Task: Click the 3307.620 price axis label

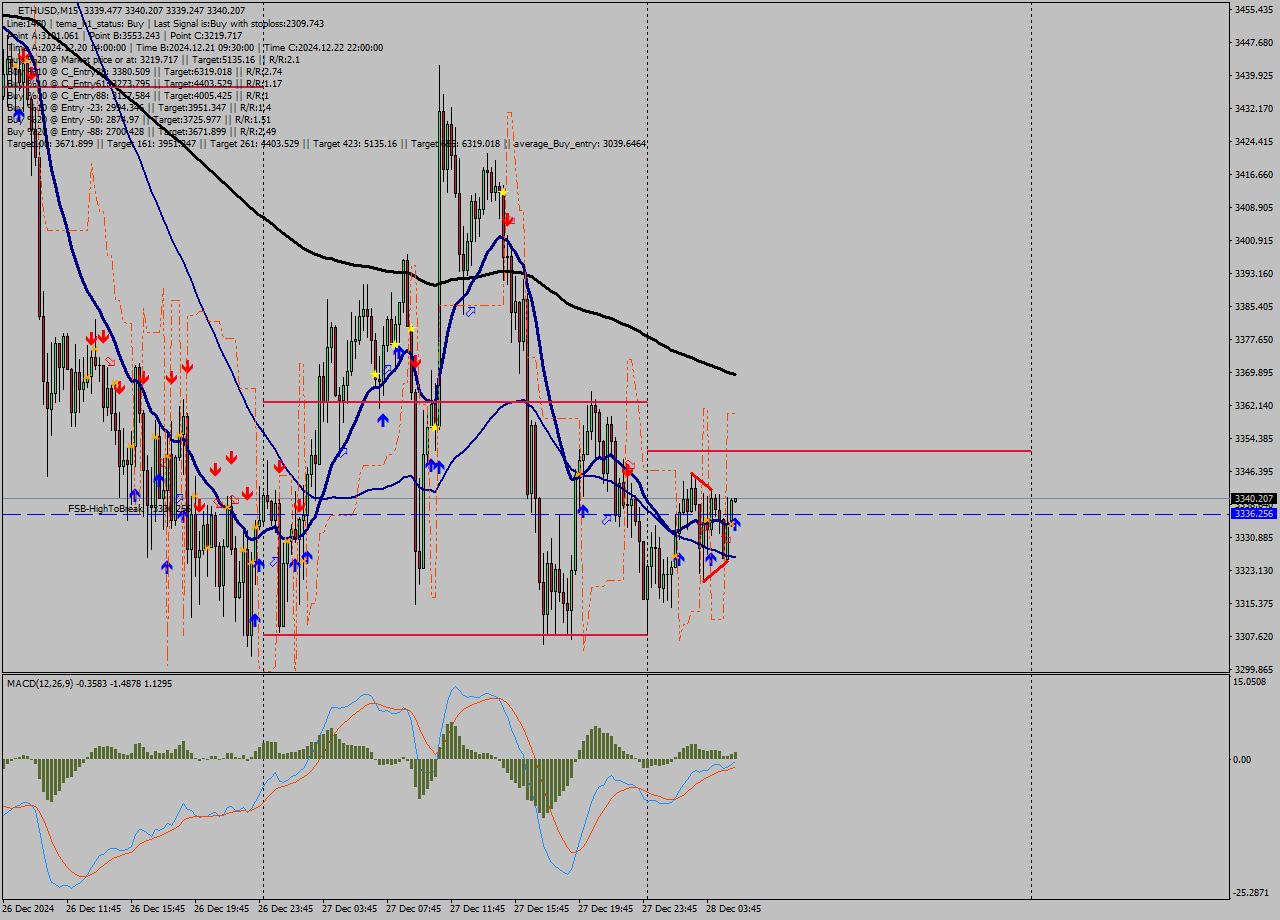Action: click(x=1254, y=636)
